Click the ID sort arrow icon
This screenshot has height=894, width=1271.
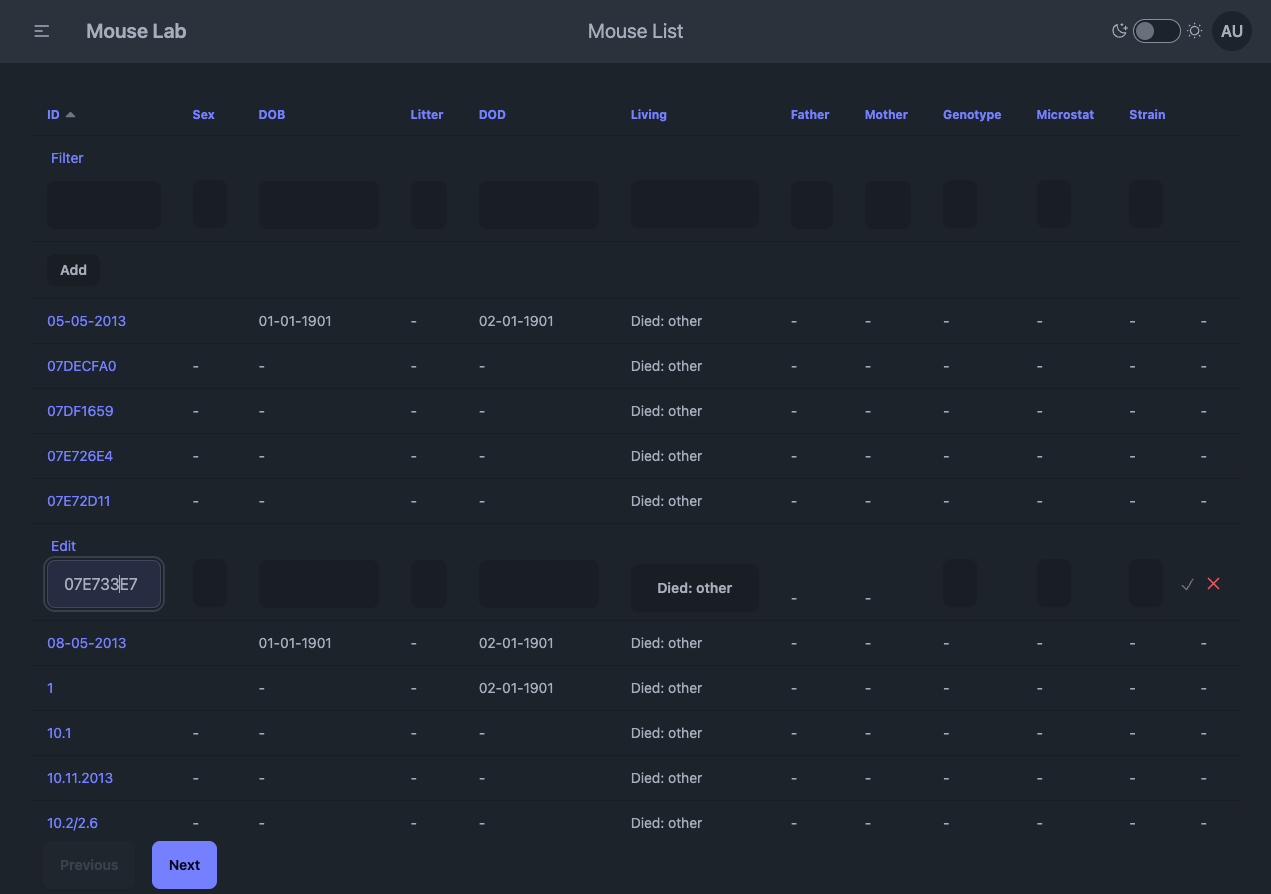(70, 115)
